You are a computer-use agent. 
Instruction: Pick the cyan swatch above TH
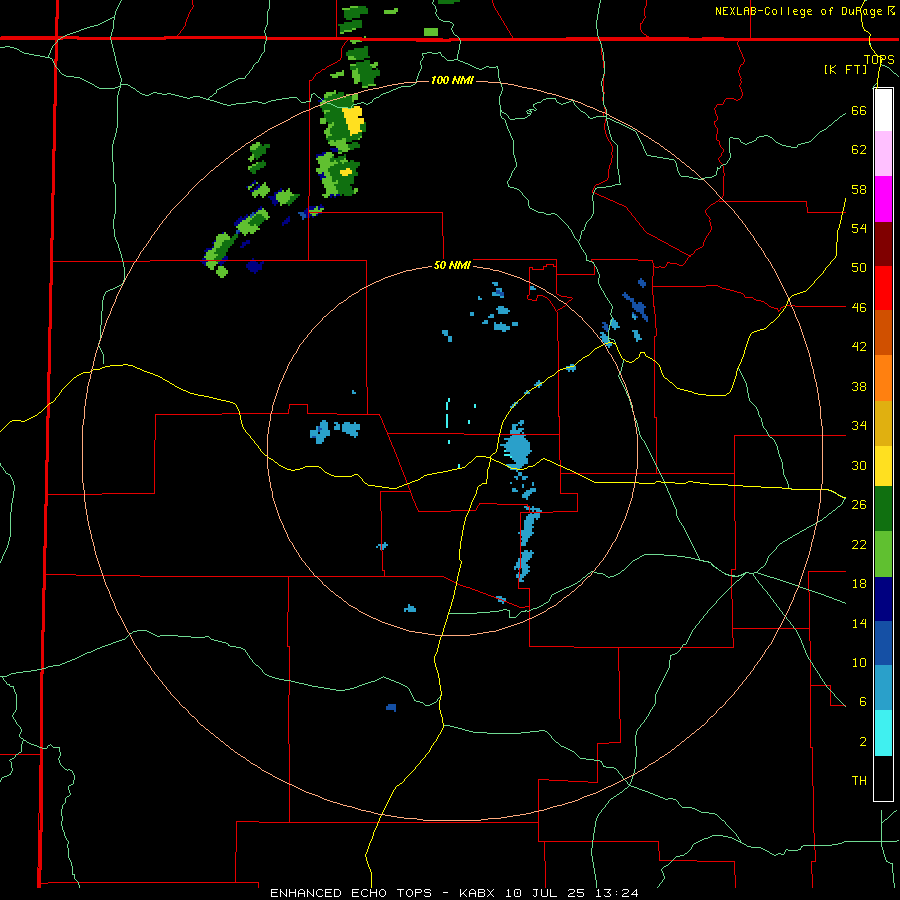pos(883,733)
